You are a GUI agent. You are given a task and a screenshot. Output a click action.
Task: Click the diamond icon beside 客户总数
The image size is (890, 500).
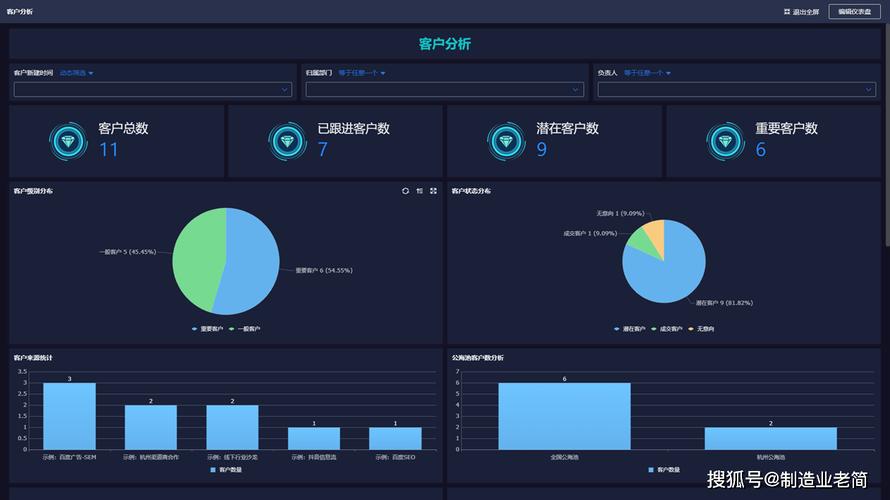point(68,141)
